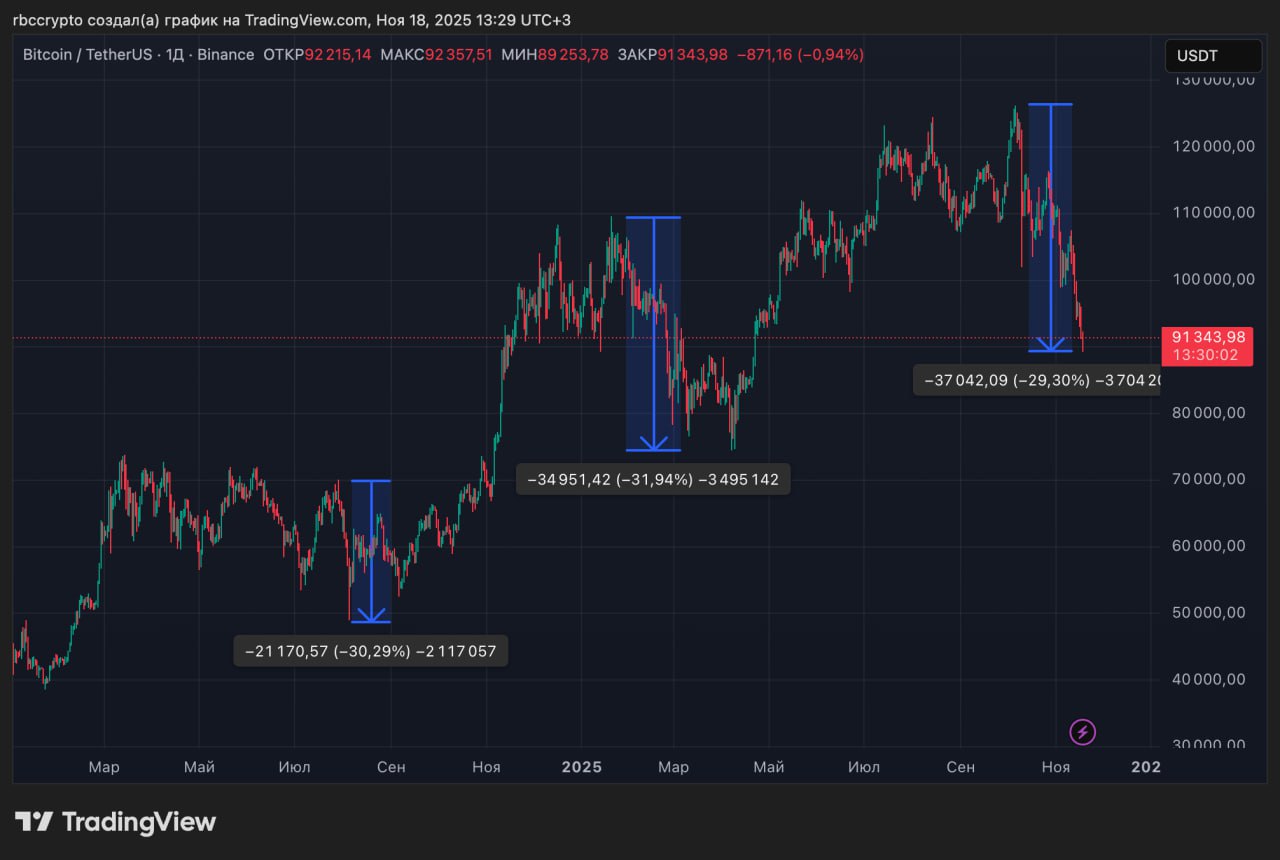Open the Binance exchange selector

coord(225,55)
